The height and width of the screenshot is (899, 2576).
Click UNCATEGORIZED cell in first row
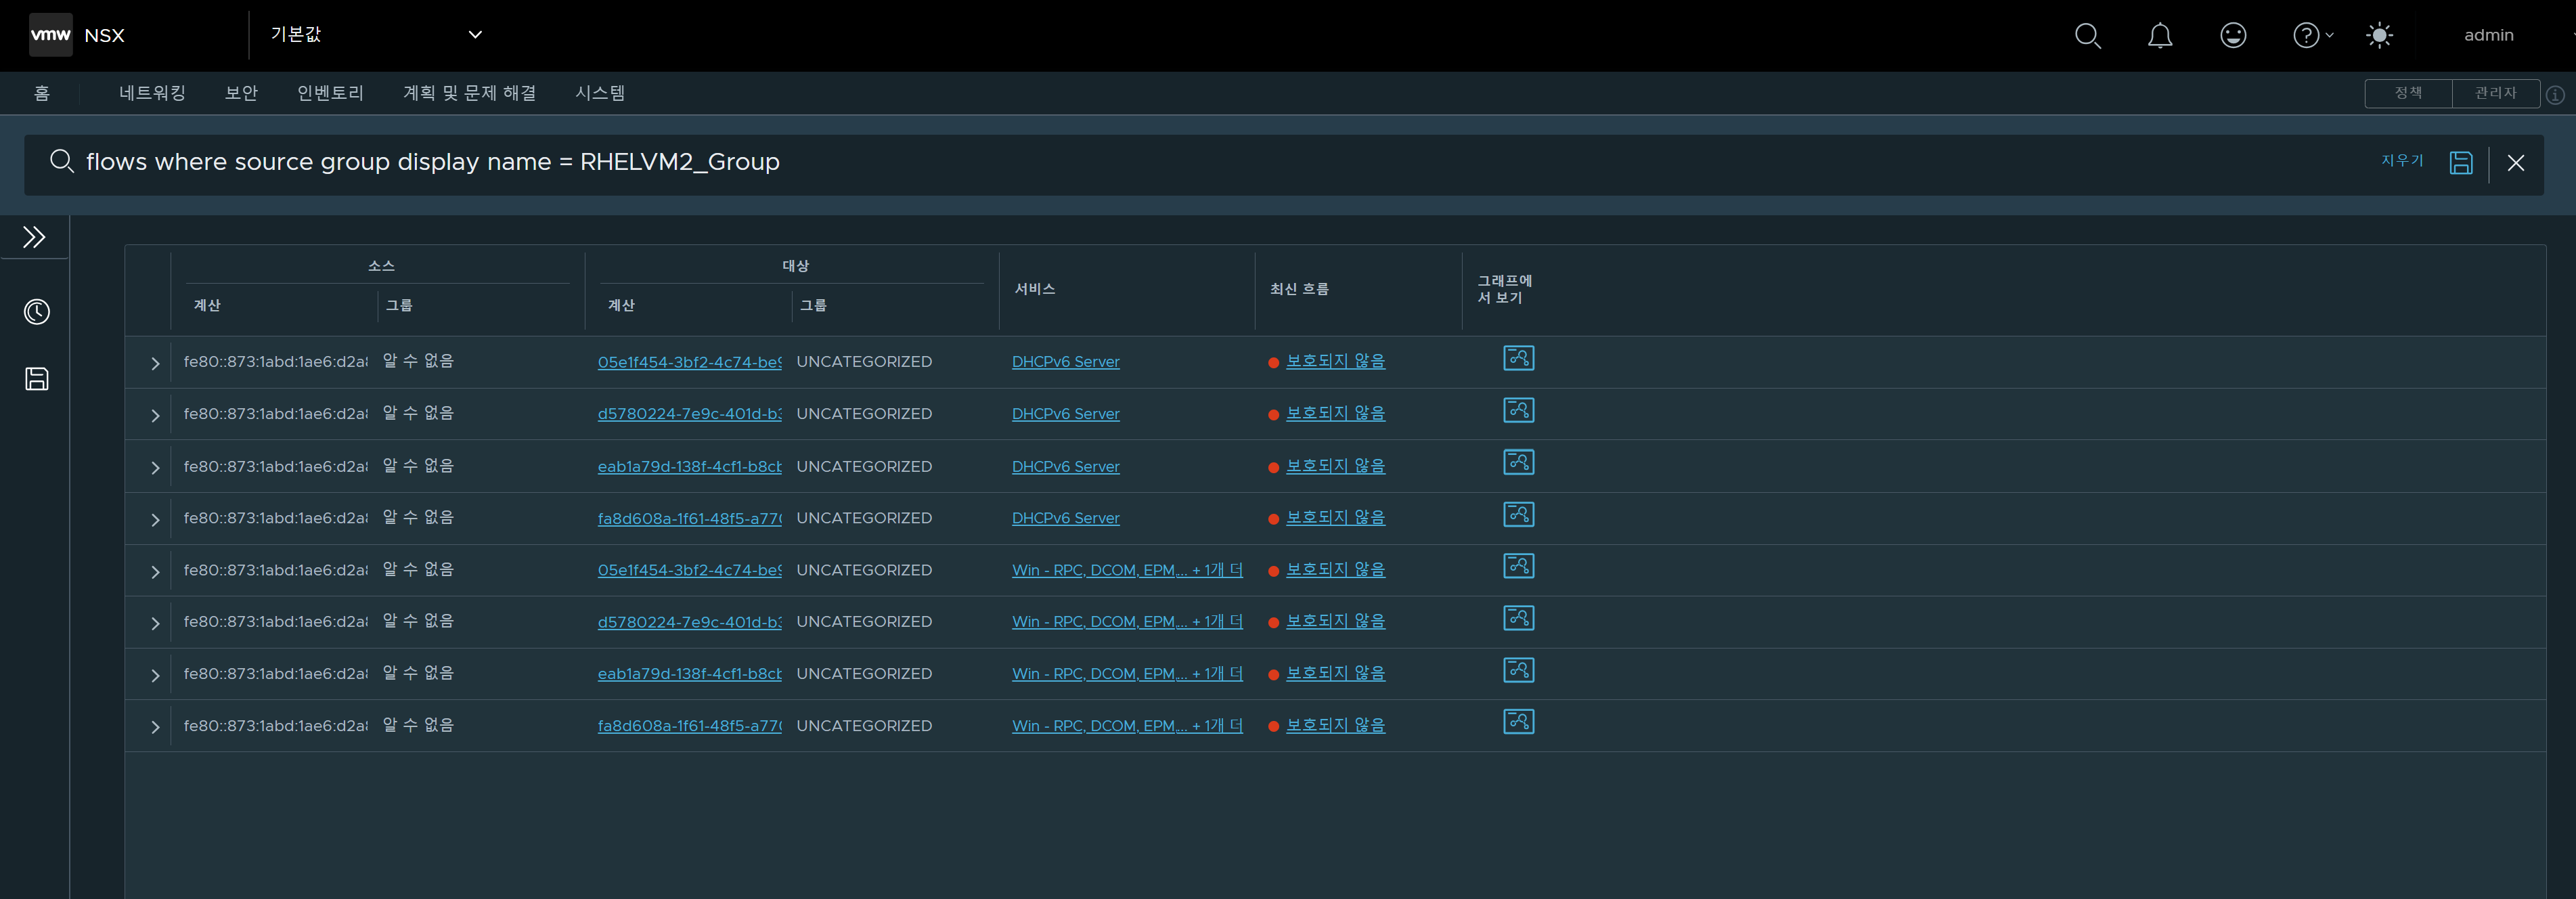click(x=864, y=362)
